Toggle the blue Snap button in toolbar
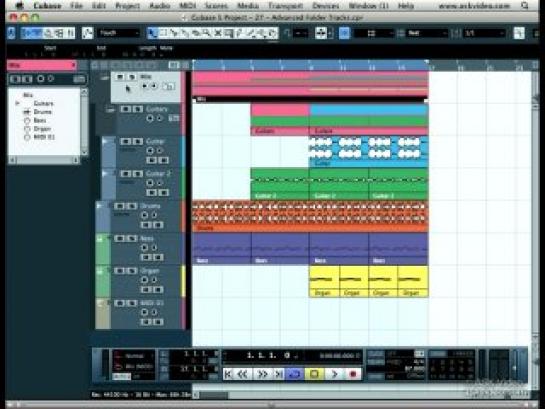 pos(344,33)
